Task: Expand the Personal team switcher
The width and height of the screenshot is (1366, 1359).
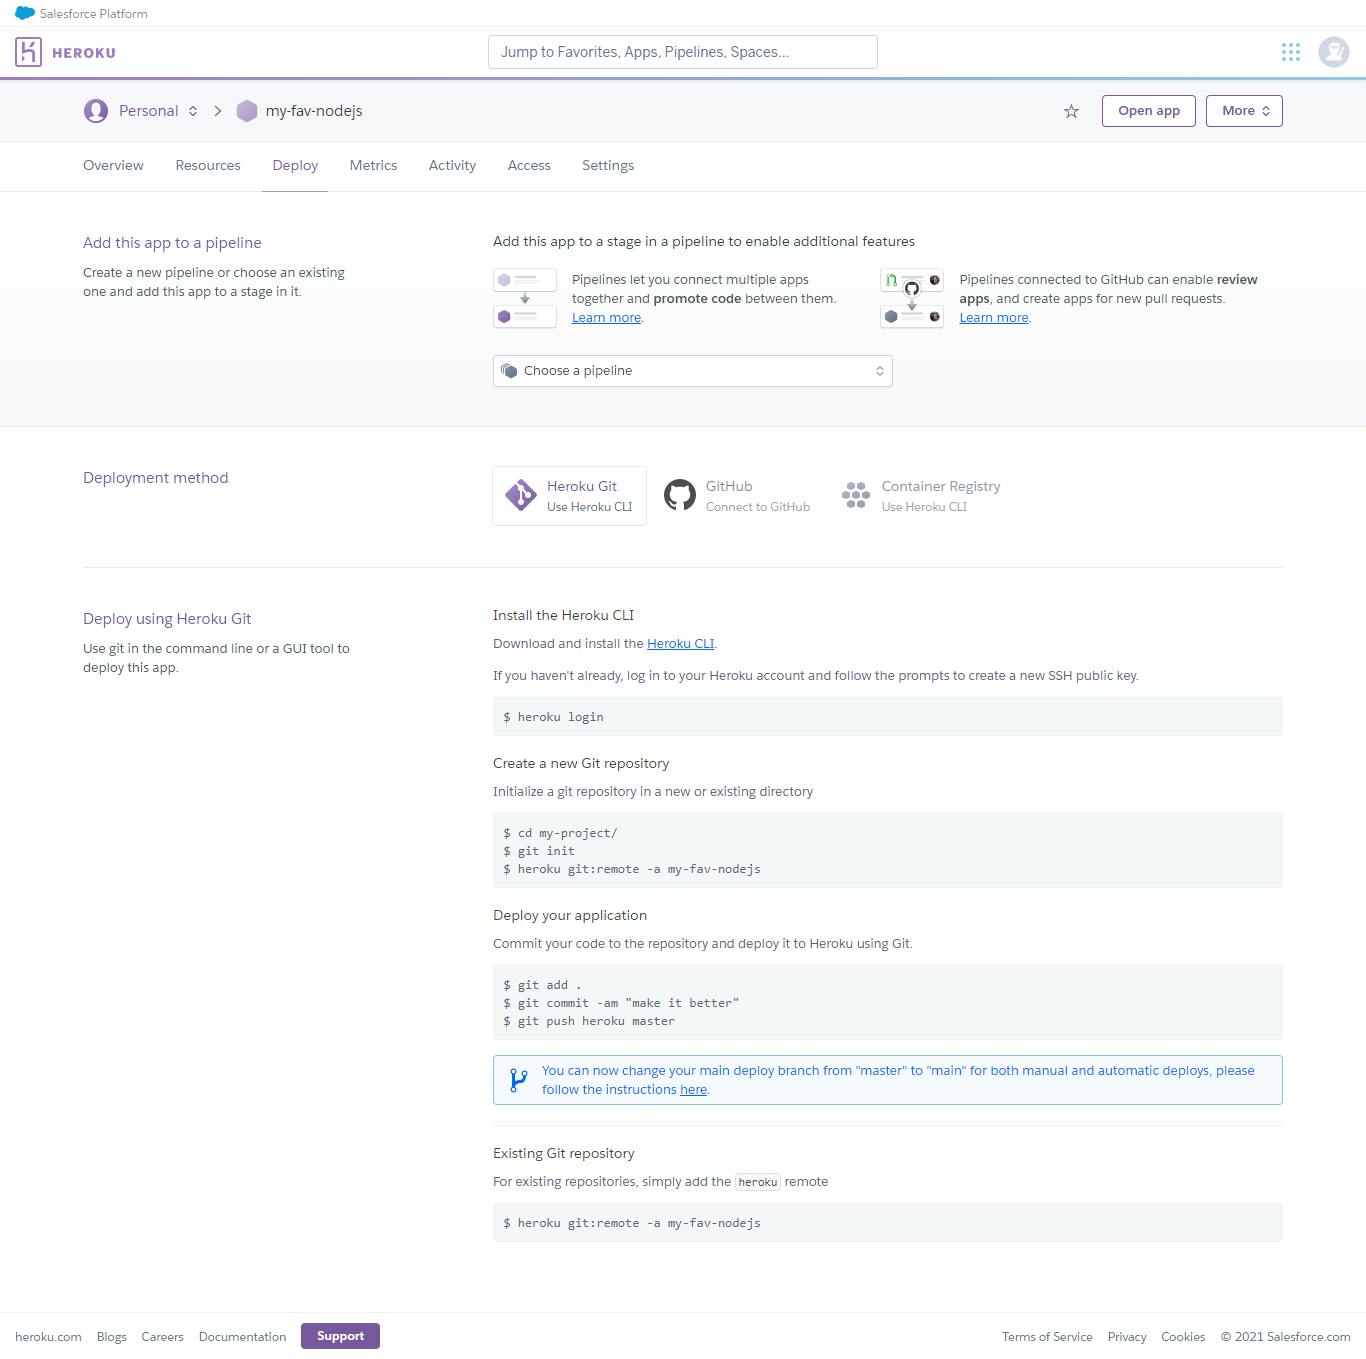Action: pyautogui.click(x=193, y=111)
